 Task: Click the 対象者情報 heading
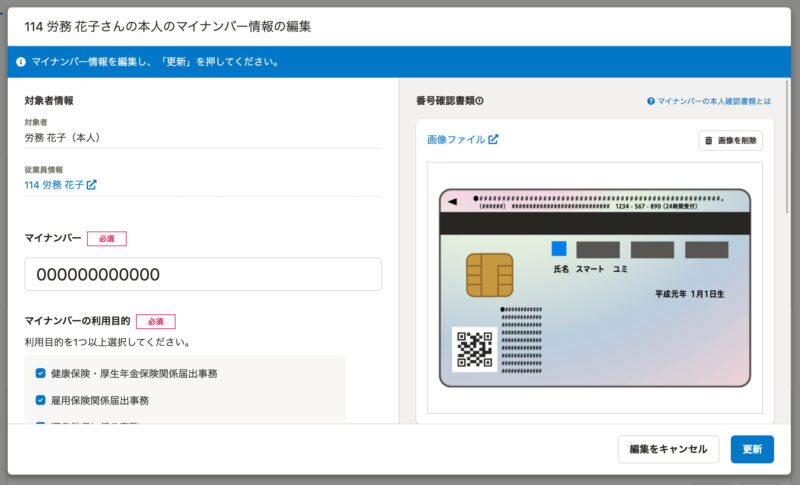49,100
